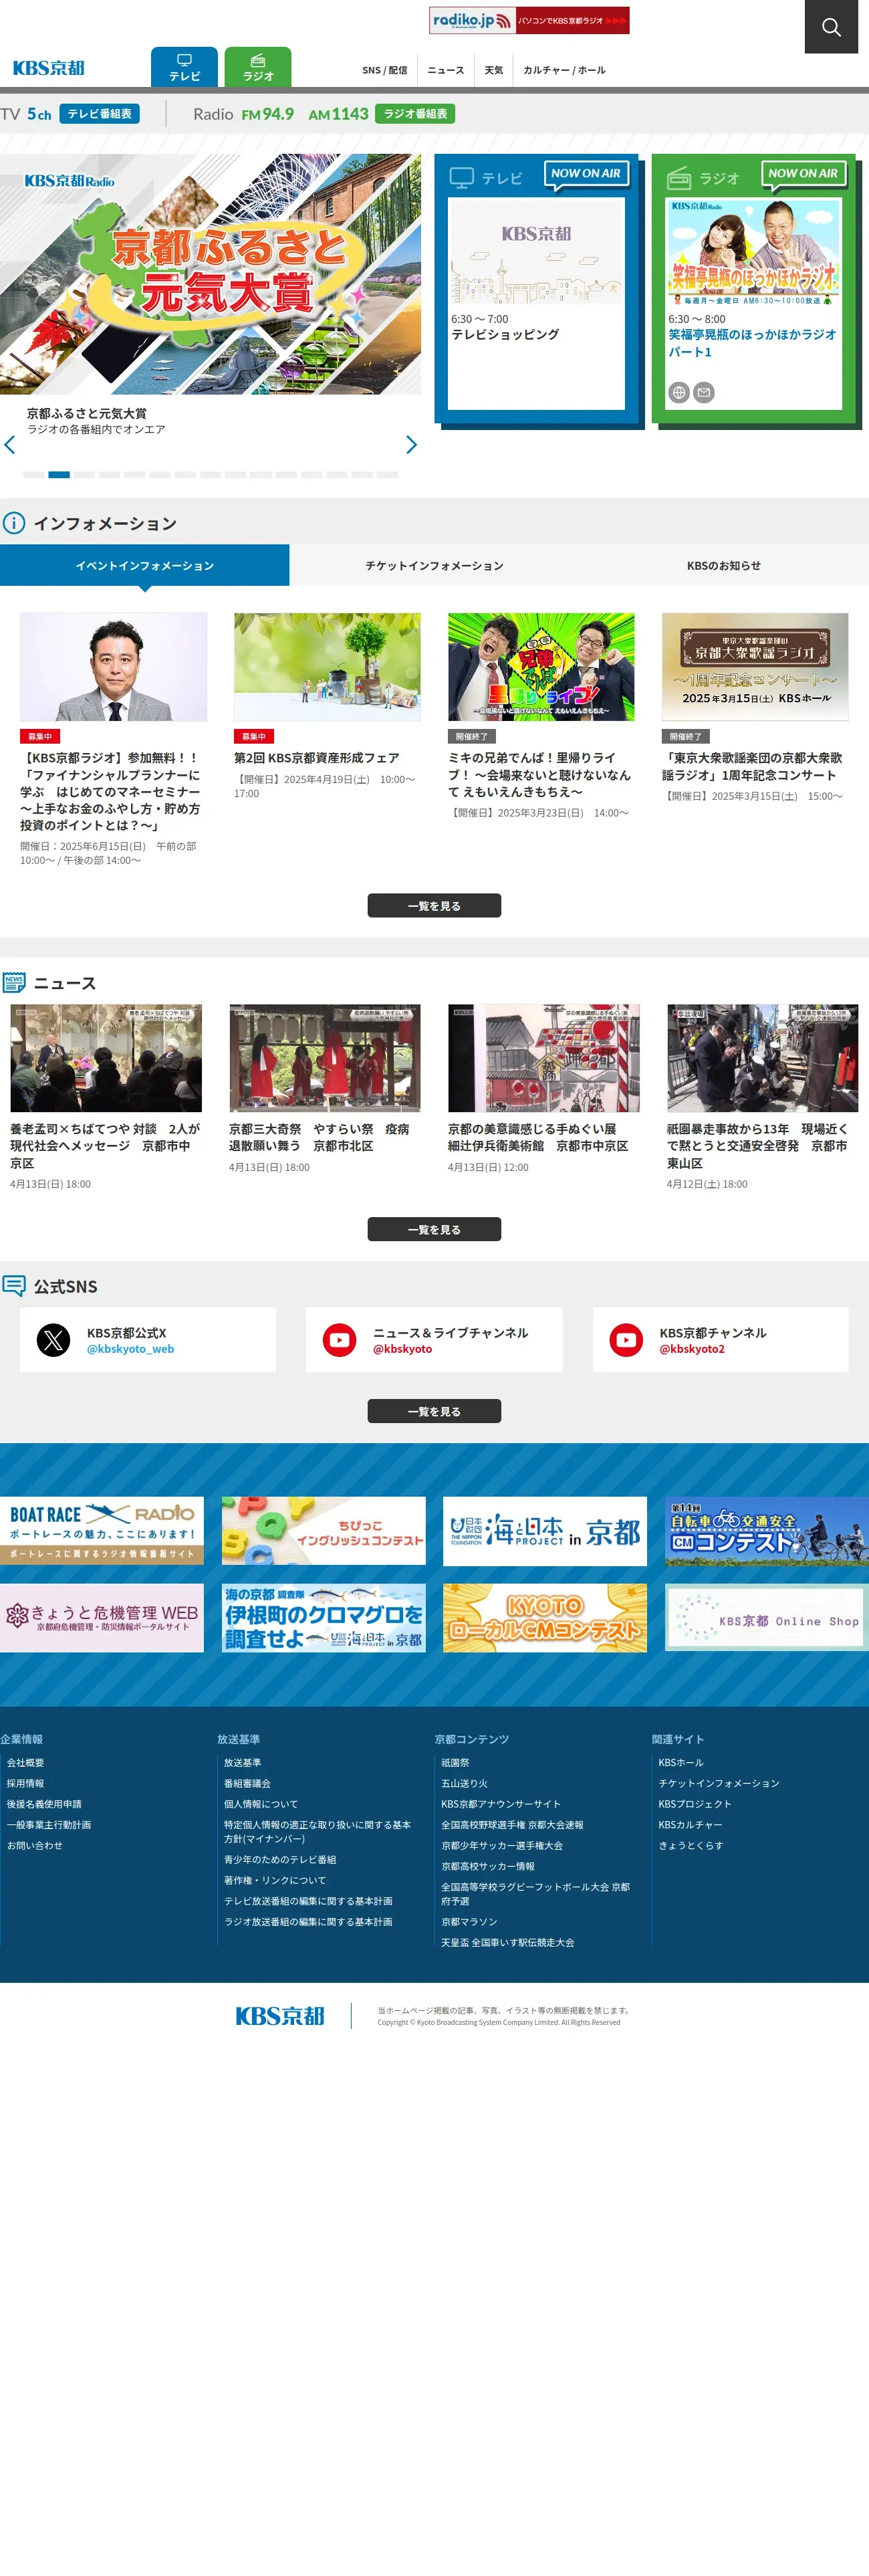Open the search magnifier icon
The height and width of the screenshot is (2576, 869).
[x=831, y=27]
